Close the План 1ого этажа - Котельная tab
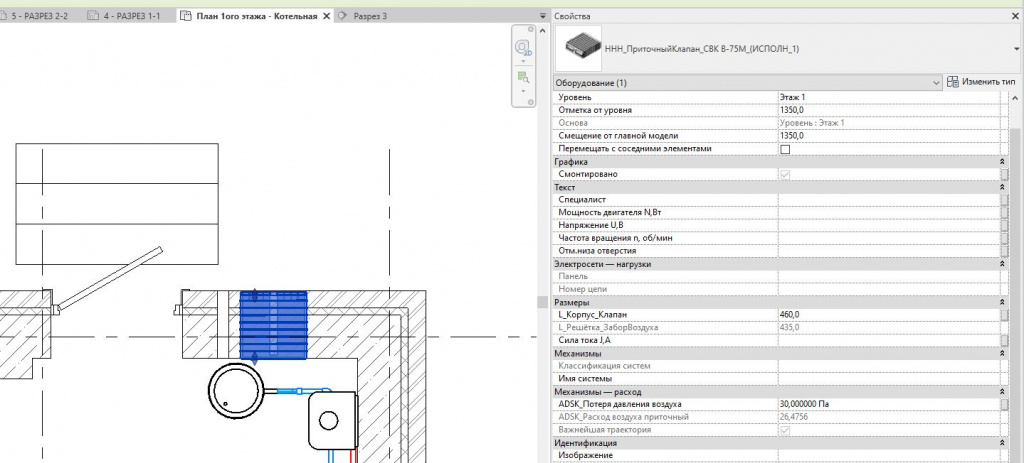The image size is (1024, 463). (327, 16)
